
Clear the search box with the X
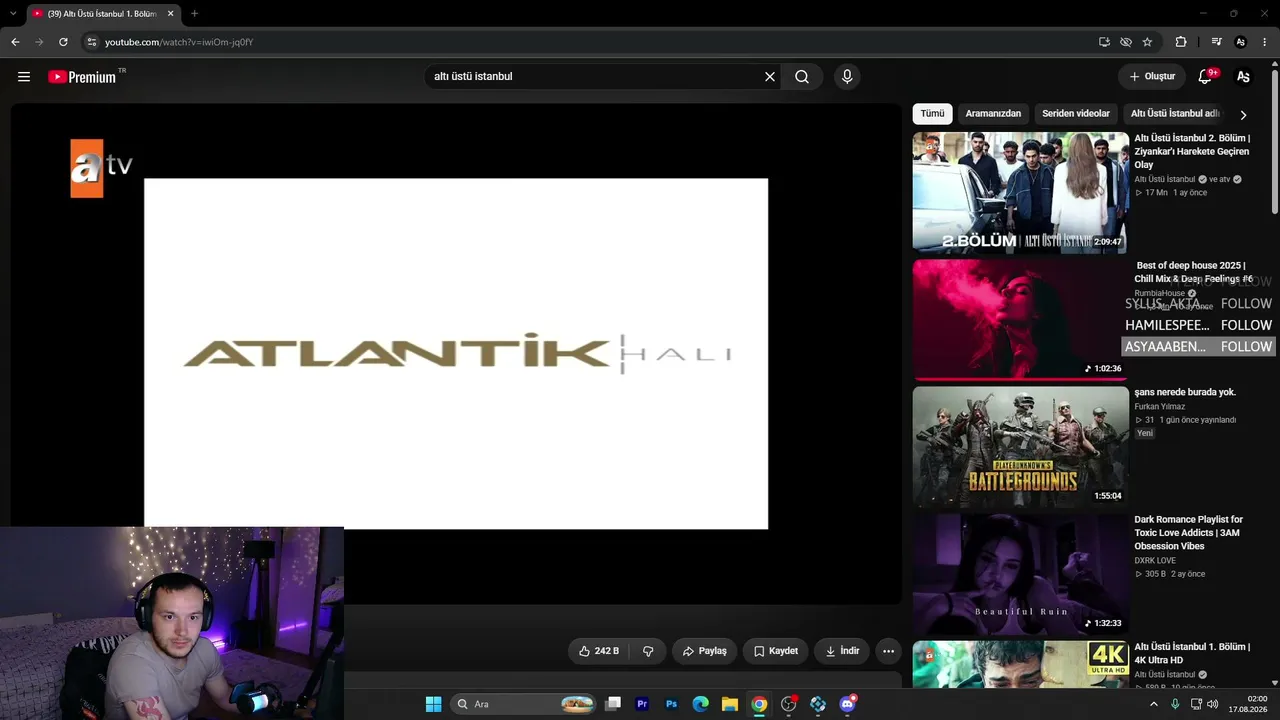coord(770,77)
